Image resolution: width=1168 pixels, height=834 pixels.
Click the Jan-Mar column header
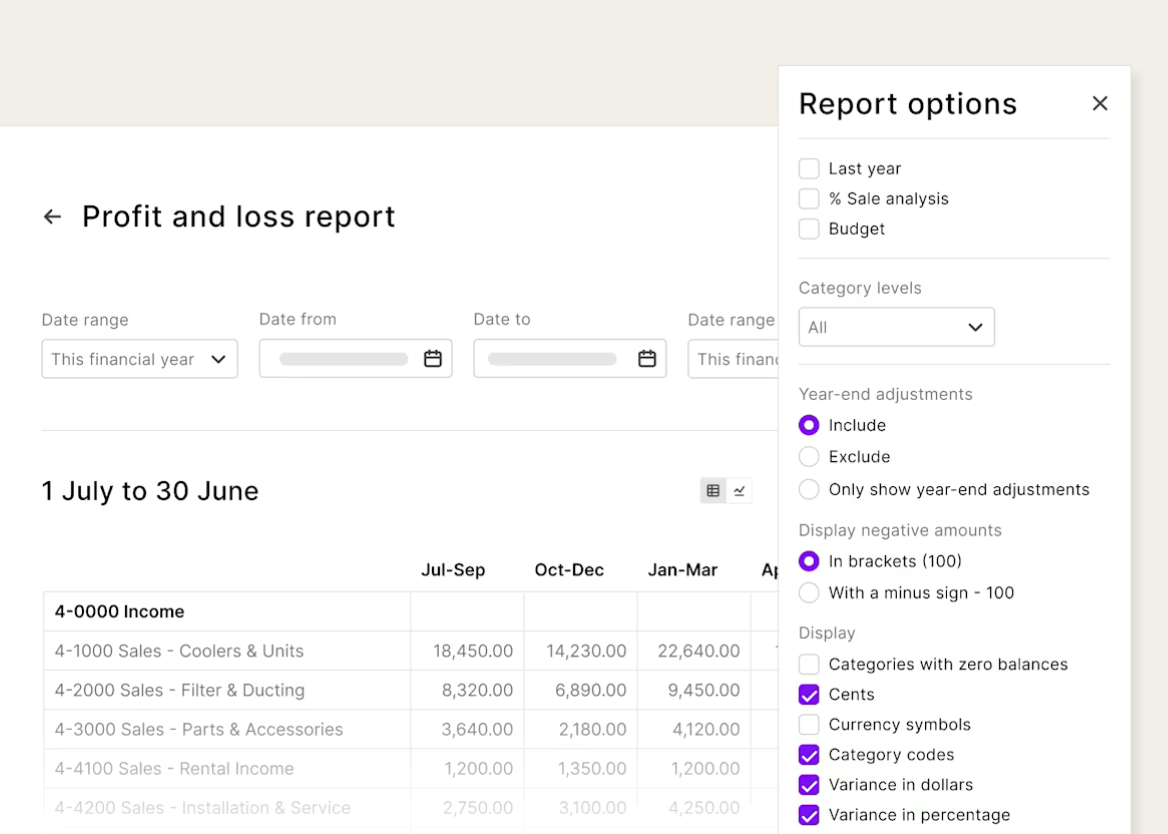click(682, 570)
